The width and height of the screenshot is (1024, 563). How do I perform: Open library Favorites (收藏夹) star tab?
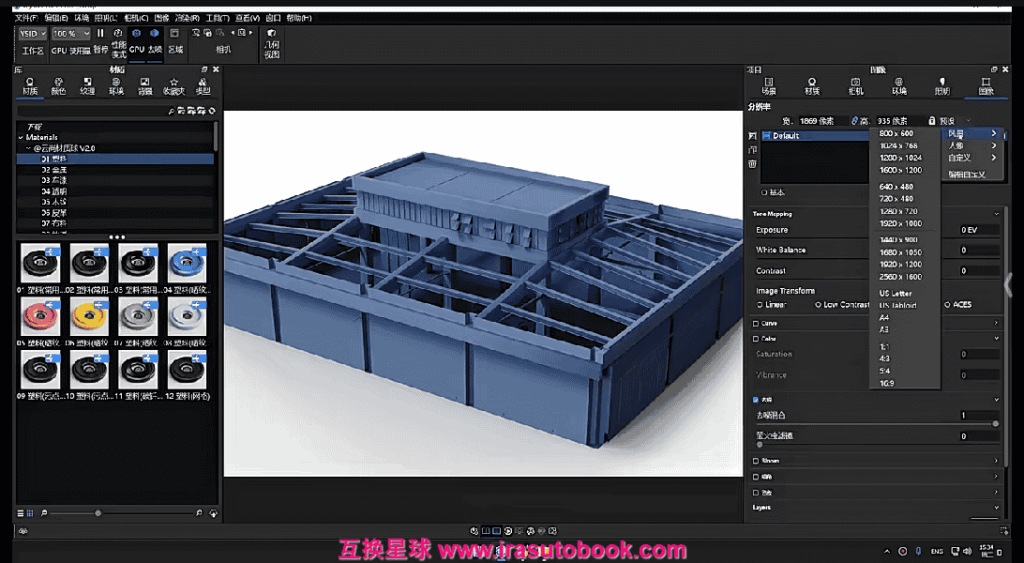[174, 86]
